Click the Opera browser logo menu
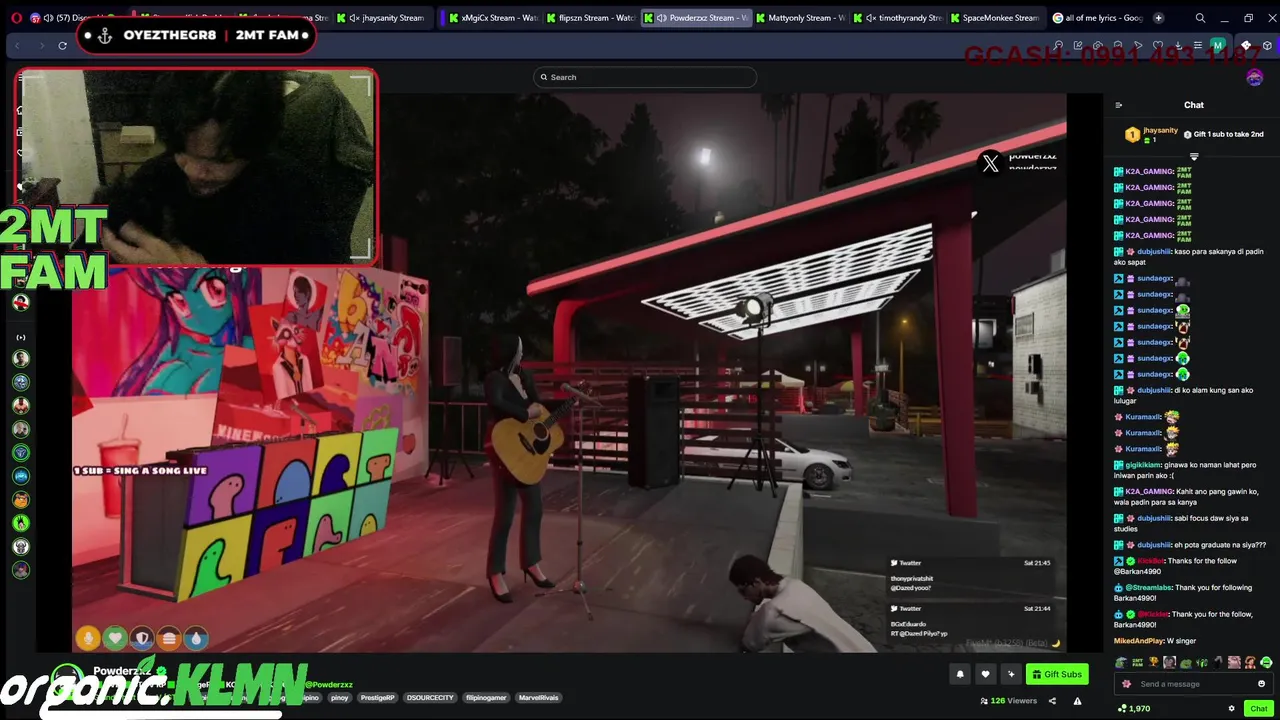1280x720 pixels. [x=16, y=18]
